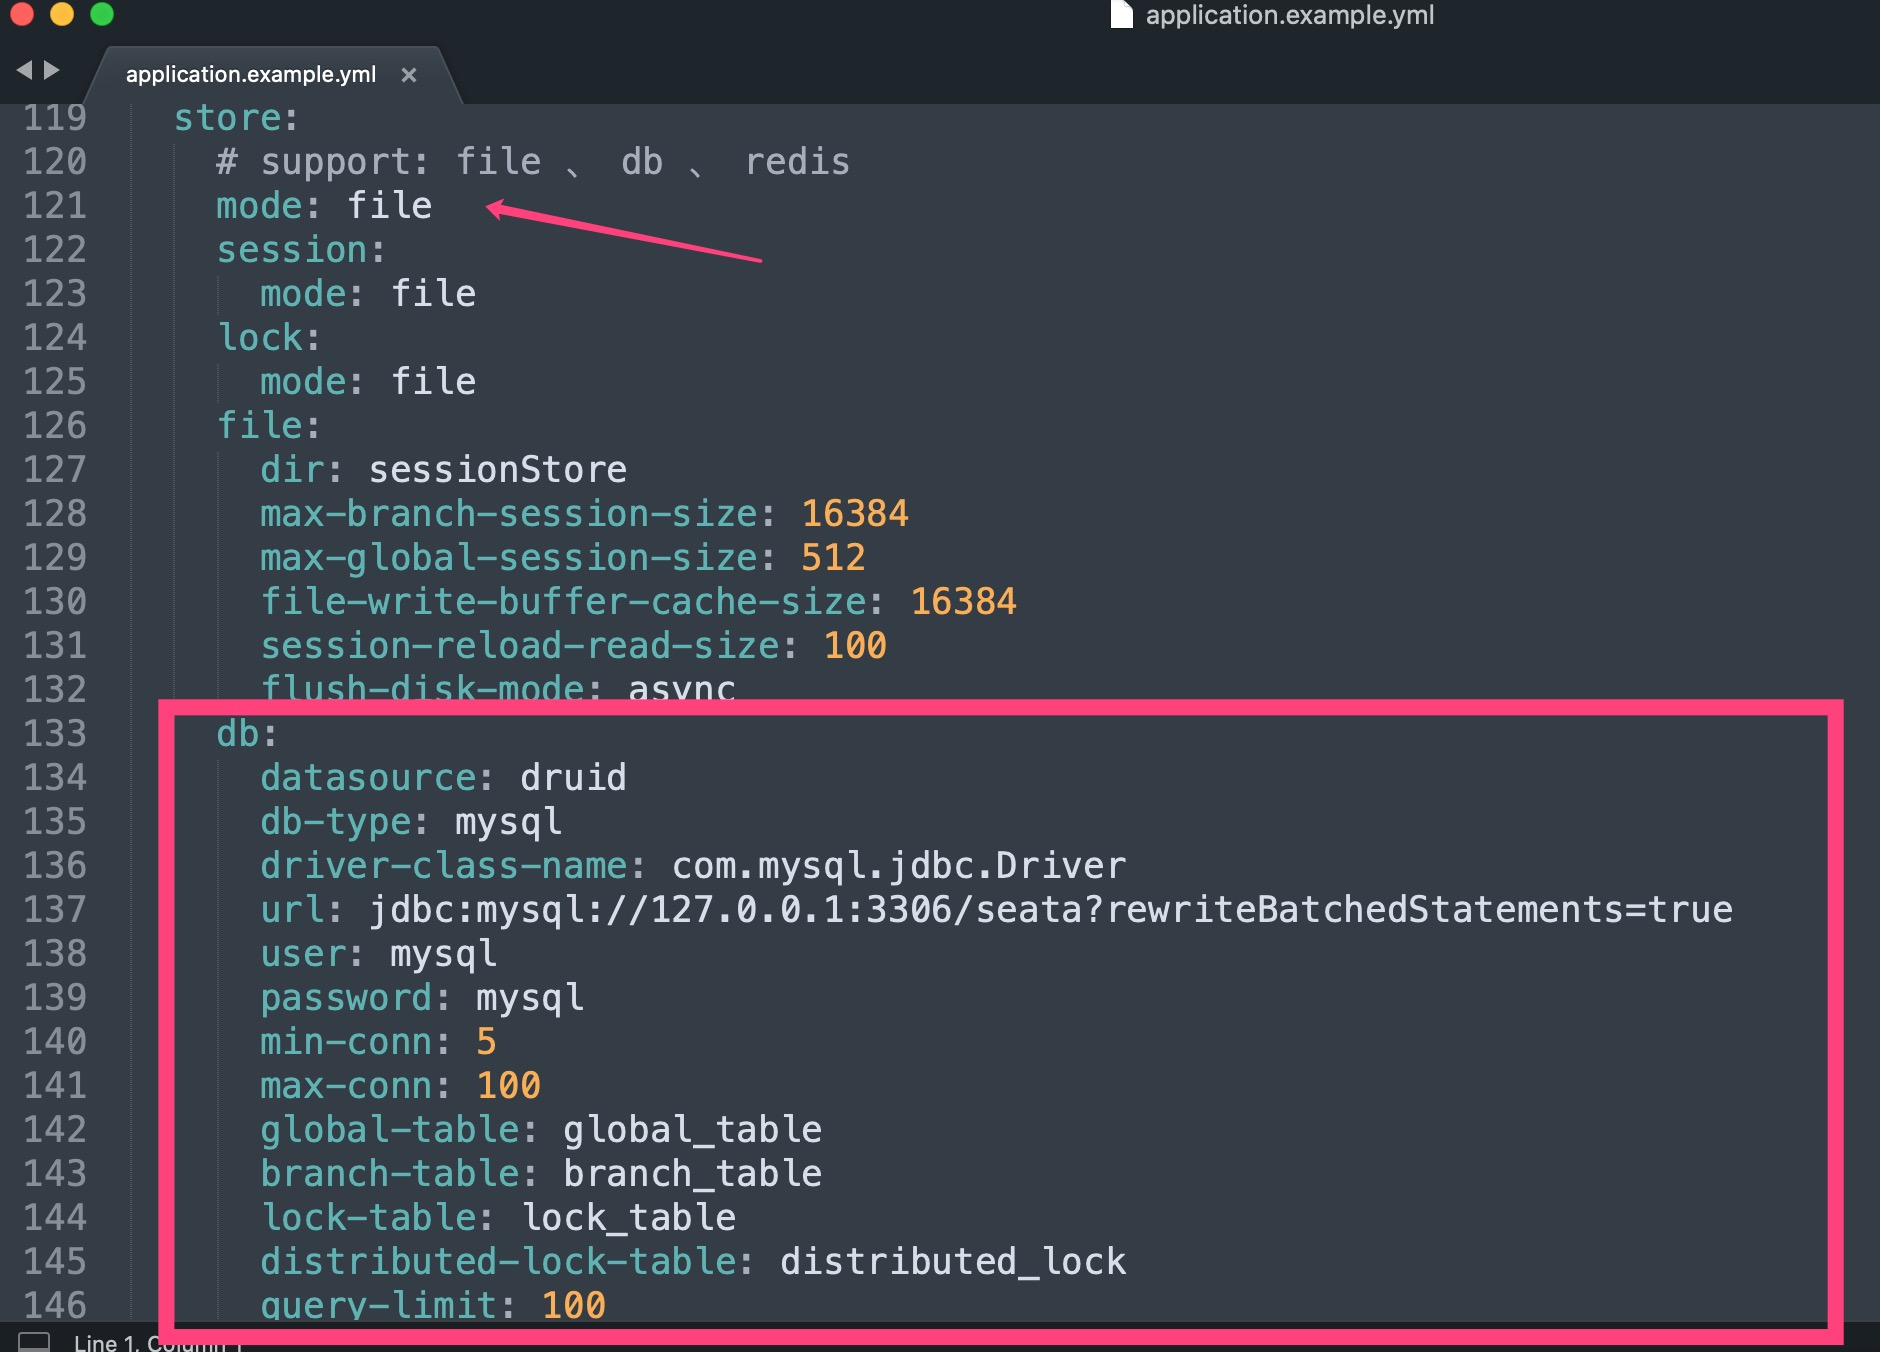1881x1352 pixels.
Task: Click the 'session:' key
Action: (x=301, y=250)
